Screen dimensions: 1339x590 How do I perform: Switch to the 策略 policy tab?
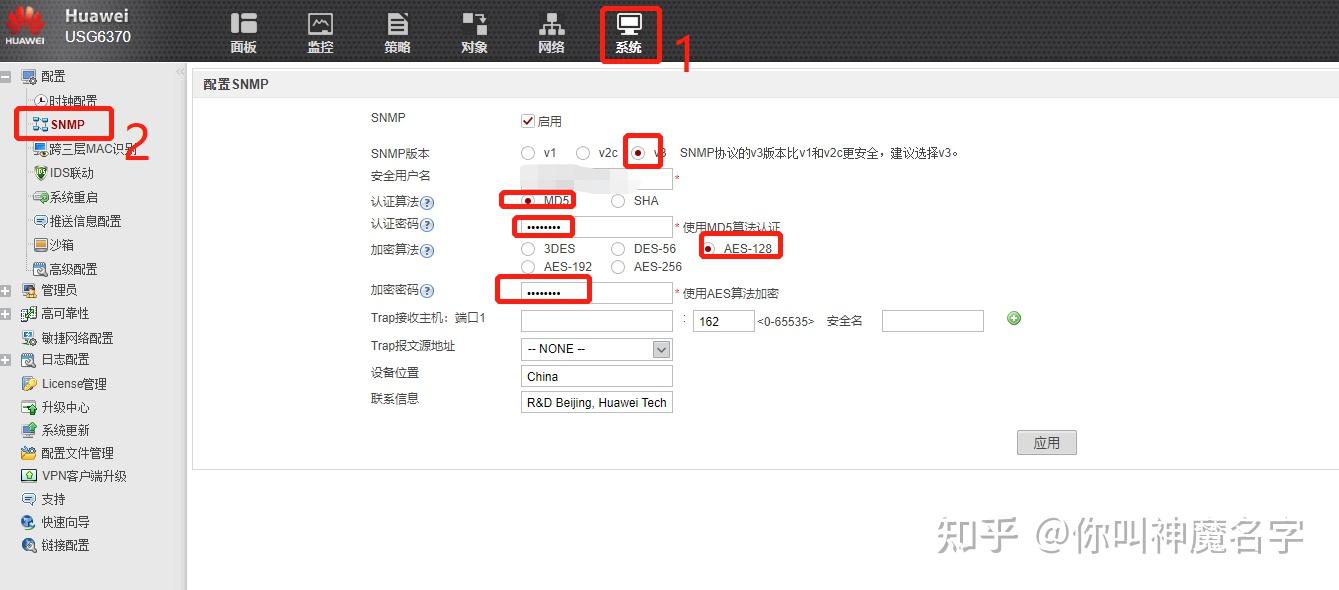coord(397,33)
